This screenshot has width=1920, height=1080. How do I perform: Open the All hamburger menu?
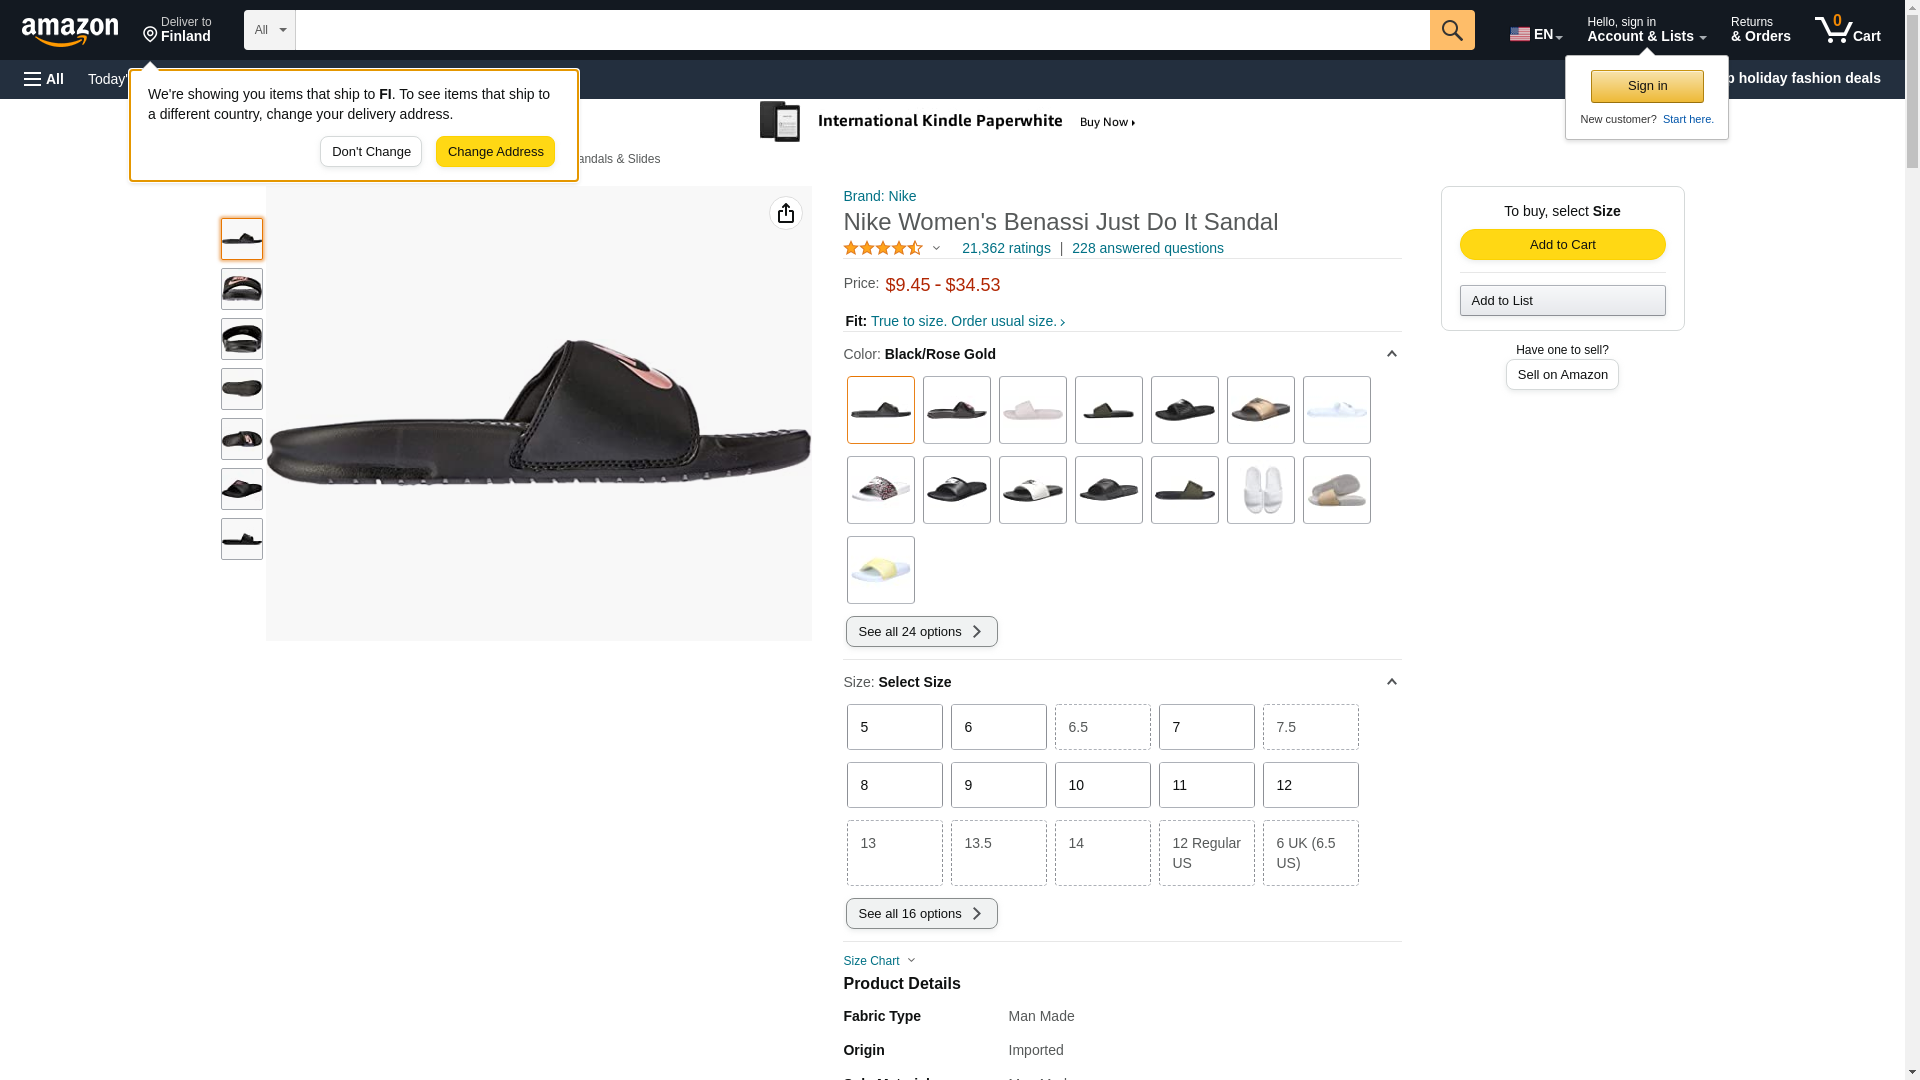[x=44, y=79]
